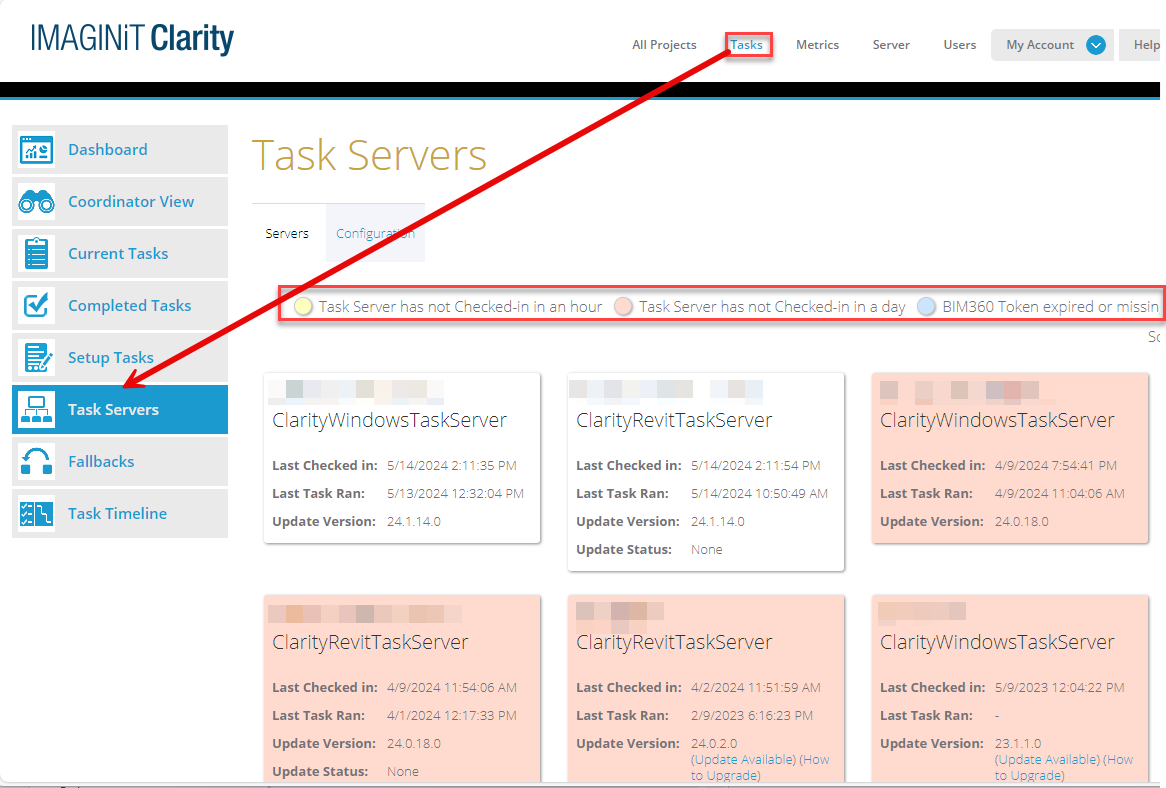Click the Completed Tasks checkmark icon
Screen dimensions: 1166x788
[x=37, y=306]
